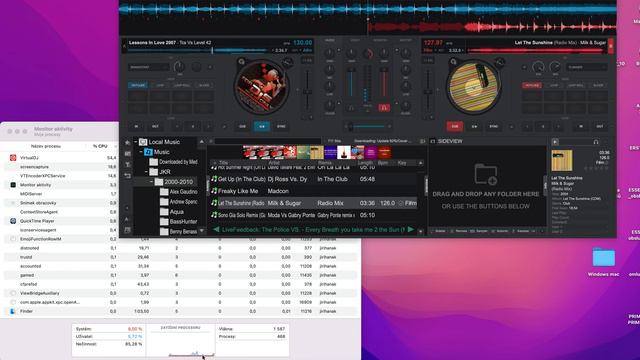
Task: Click icon at top-right of right jog wheel
Action: click(x=500, y=62)
